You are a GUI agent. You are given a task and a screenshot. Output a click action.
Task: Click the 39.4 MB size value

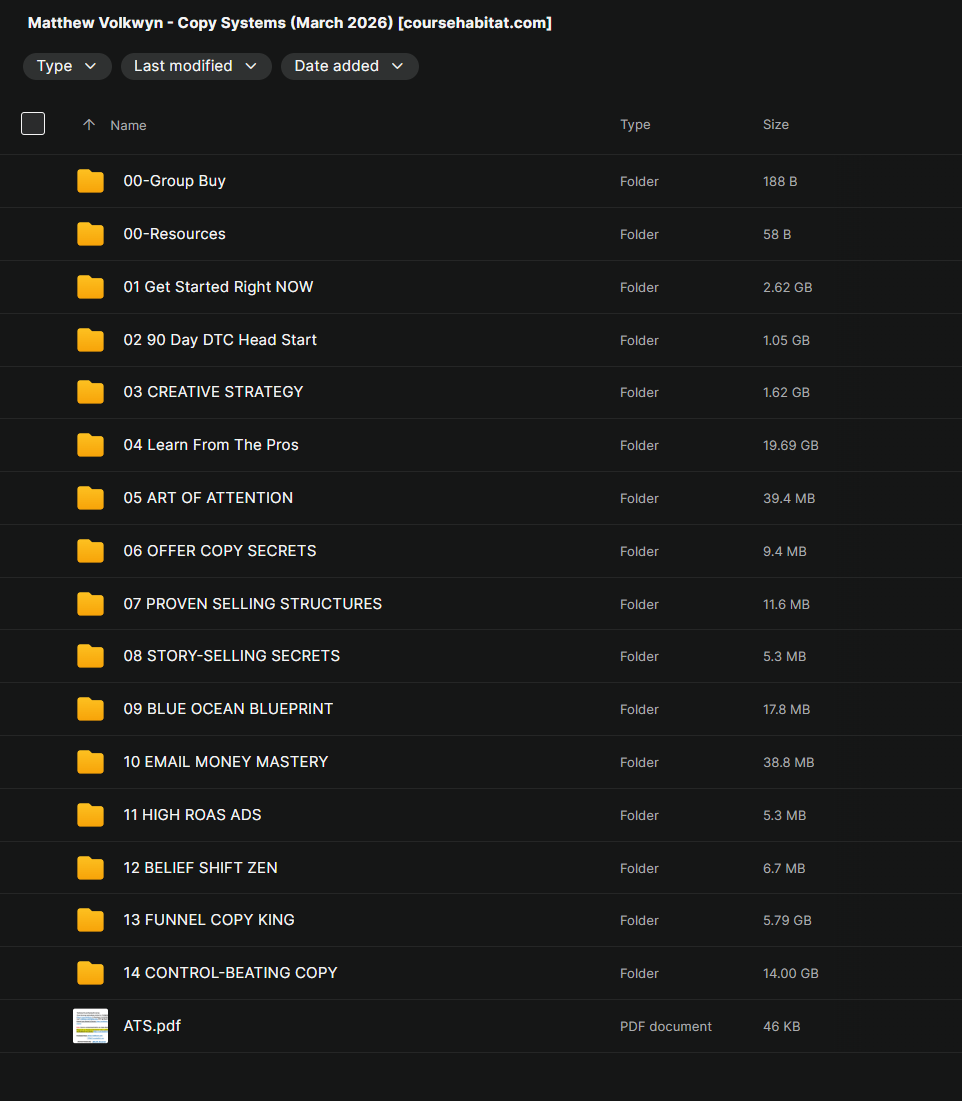click(x=789, y=499)
